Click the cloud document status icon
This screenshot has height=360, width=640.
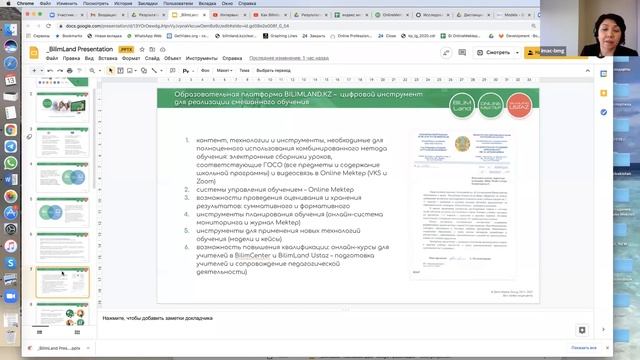[162, 49]
